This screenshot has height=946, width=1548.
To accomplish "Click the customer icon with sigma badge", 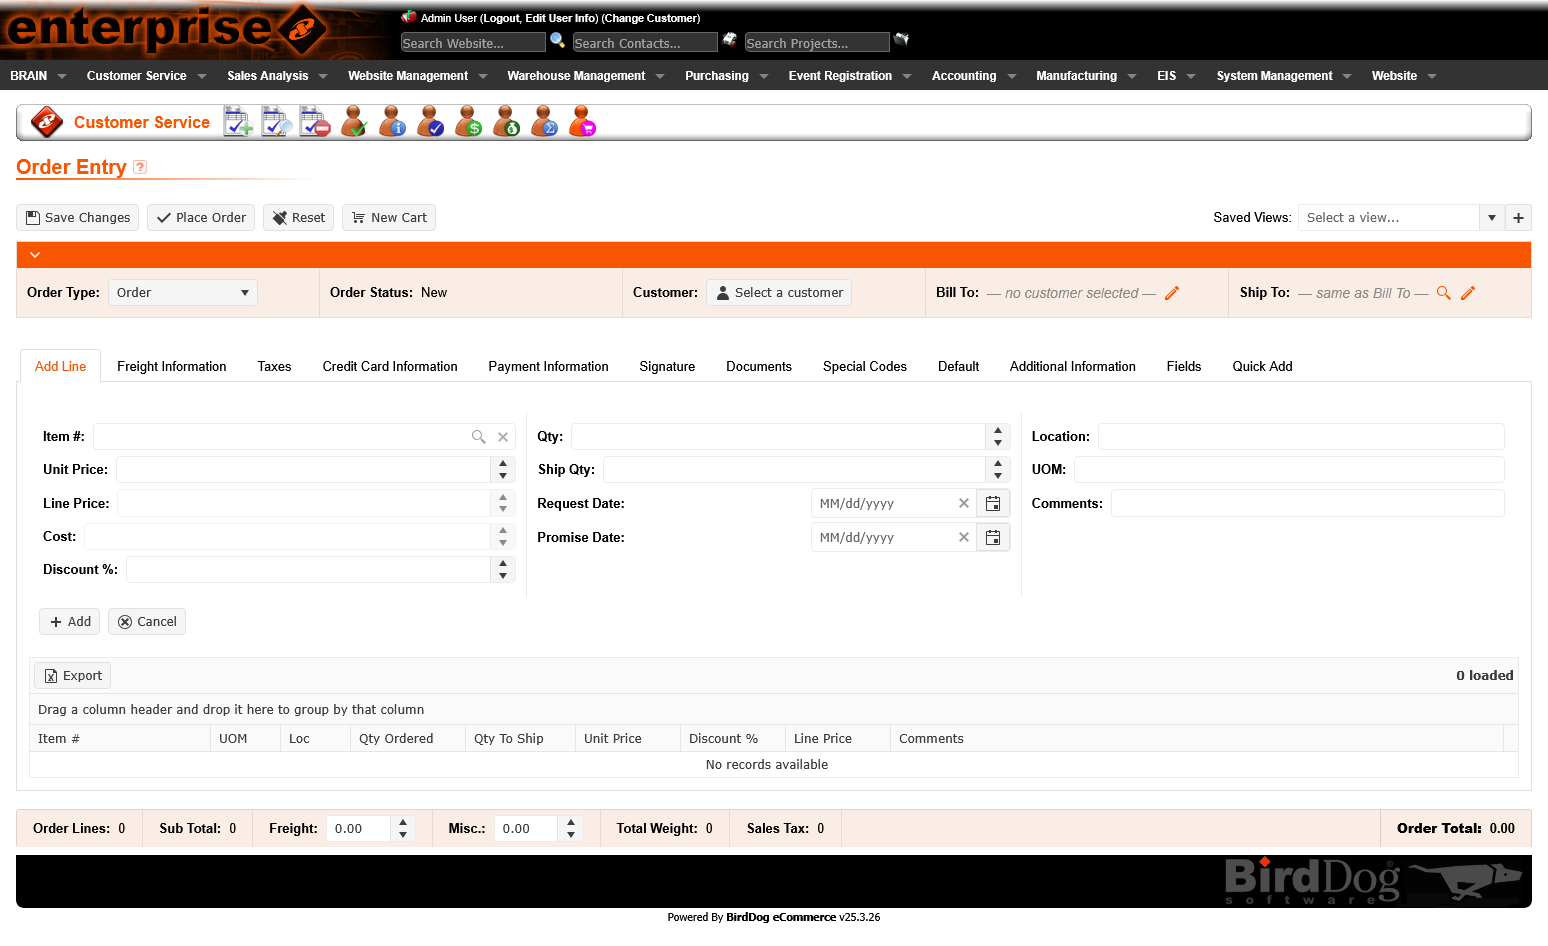I will pos(544,122).
